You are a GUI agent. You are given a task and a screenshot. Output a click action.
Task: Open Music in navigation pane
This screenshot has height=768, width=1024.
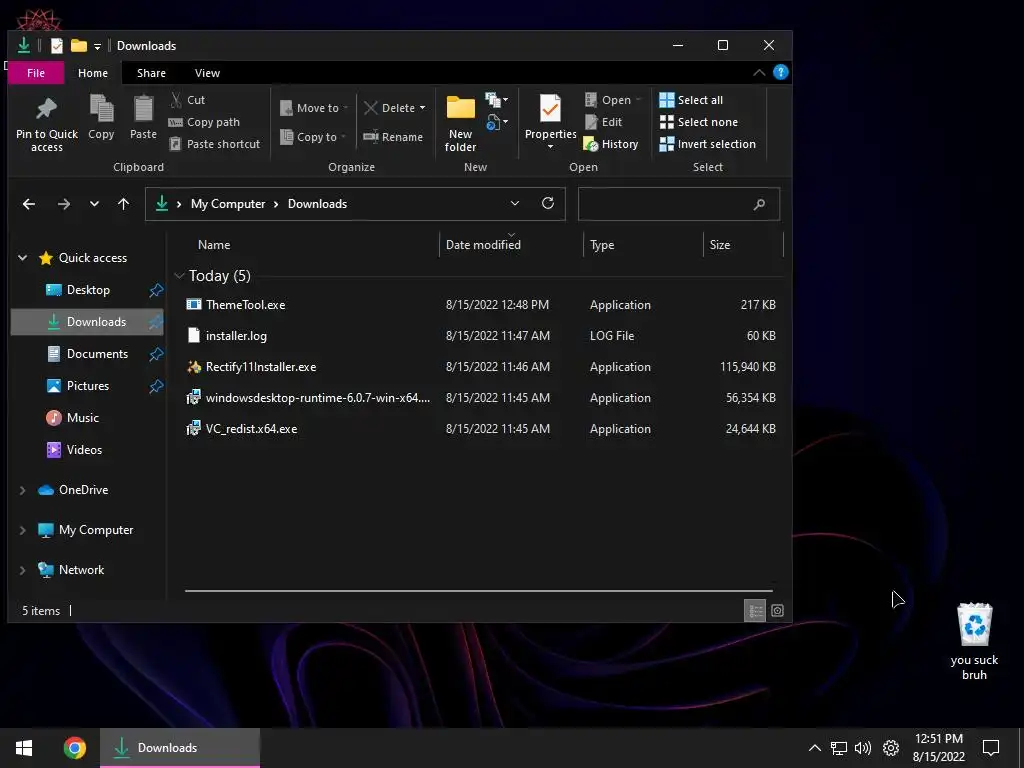pos(82,418)
